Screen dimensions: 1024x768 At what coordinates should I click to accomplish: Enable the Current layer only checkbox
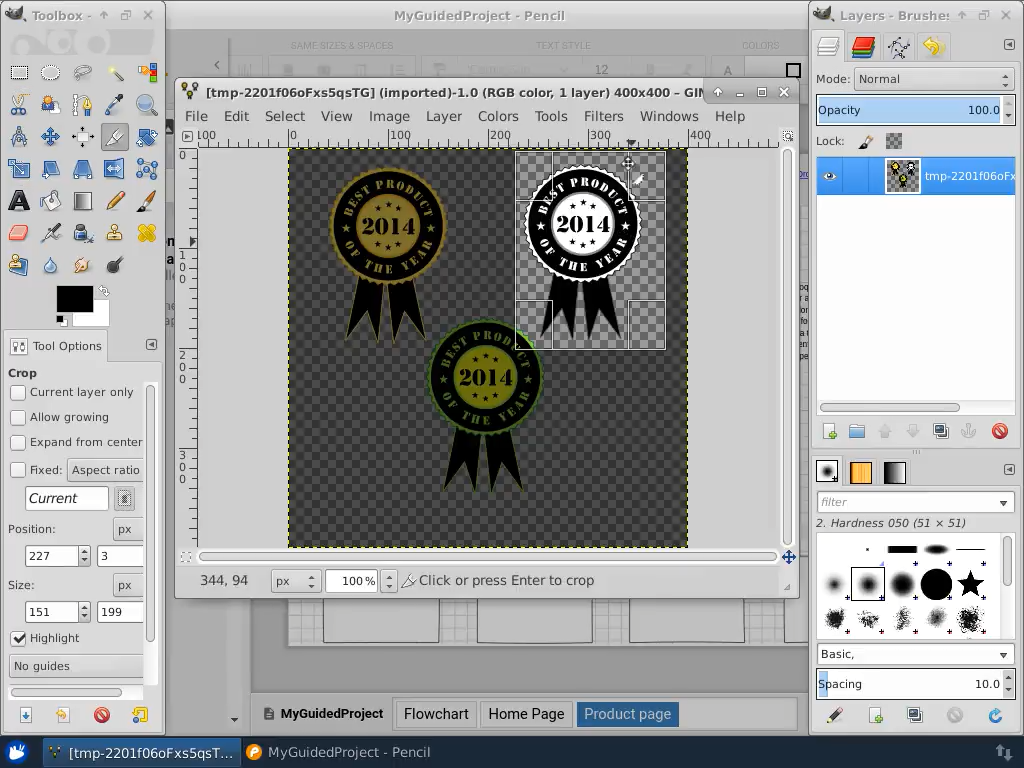pyautogui.click(x=18, y=393)
